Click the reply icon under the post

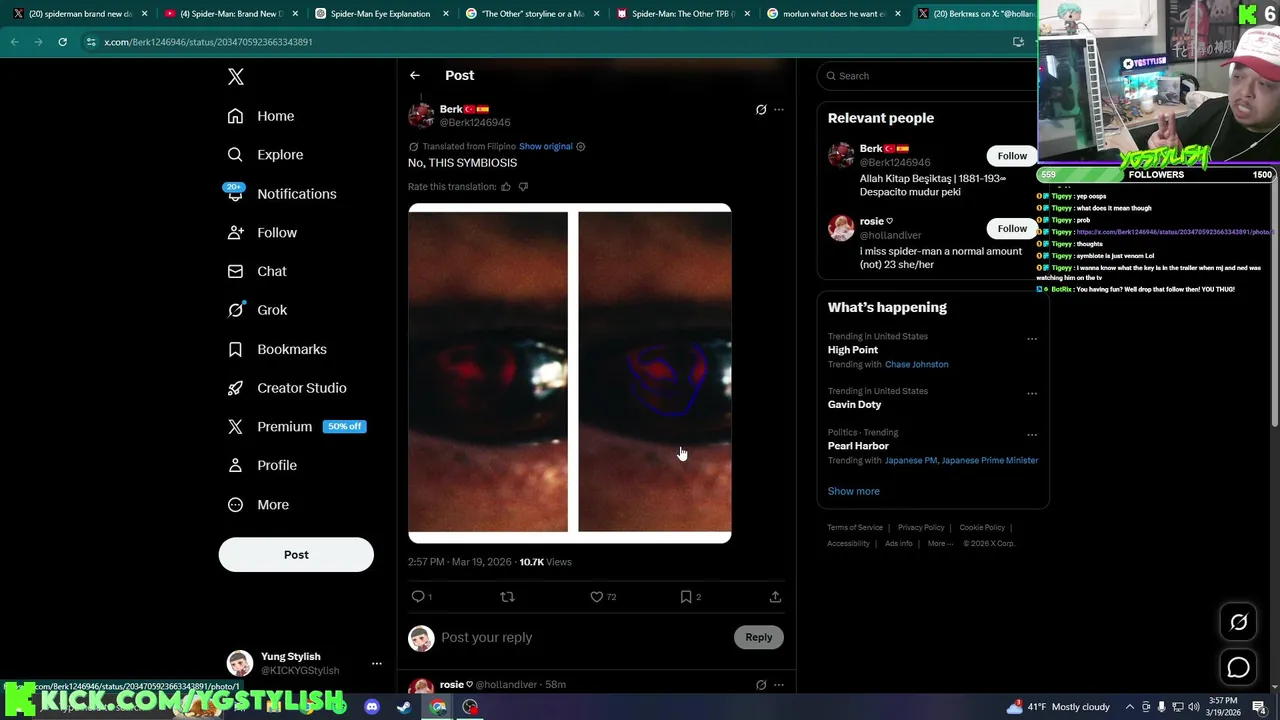tap(418, 597)
